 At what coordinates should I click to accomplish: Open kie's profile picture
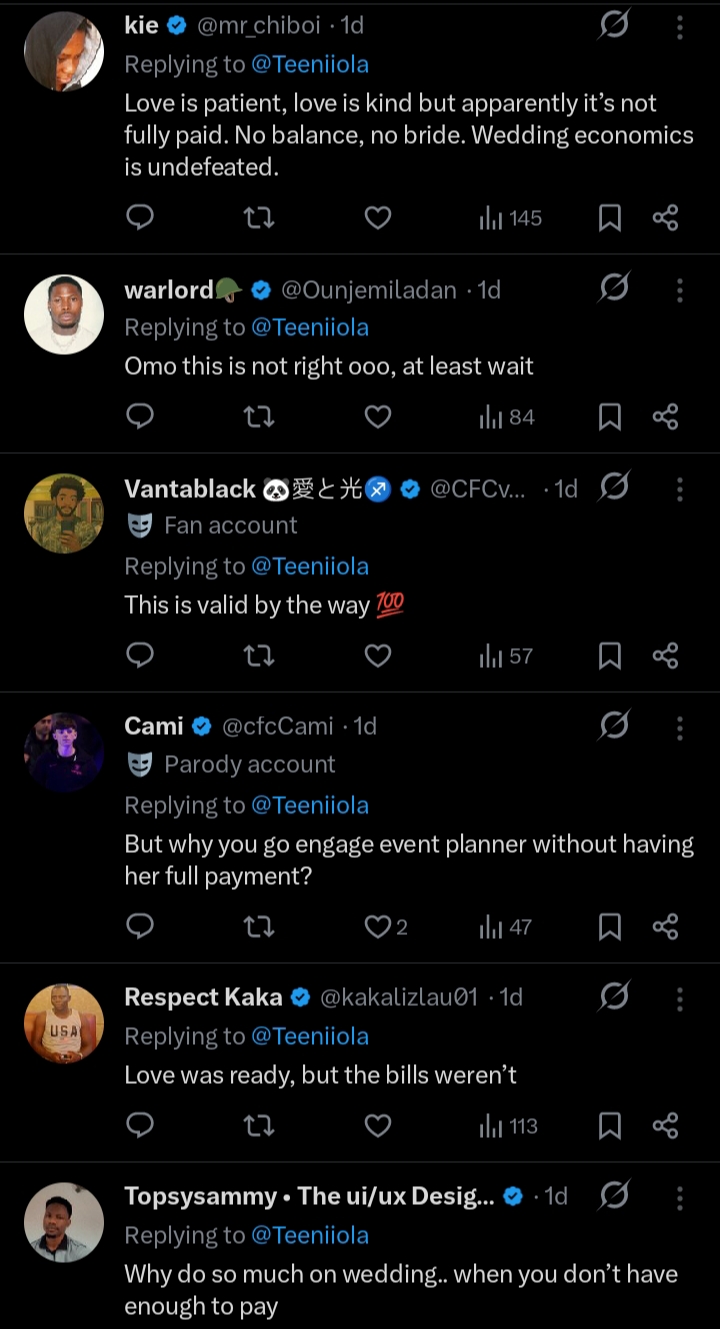[x=64, y=51]
